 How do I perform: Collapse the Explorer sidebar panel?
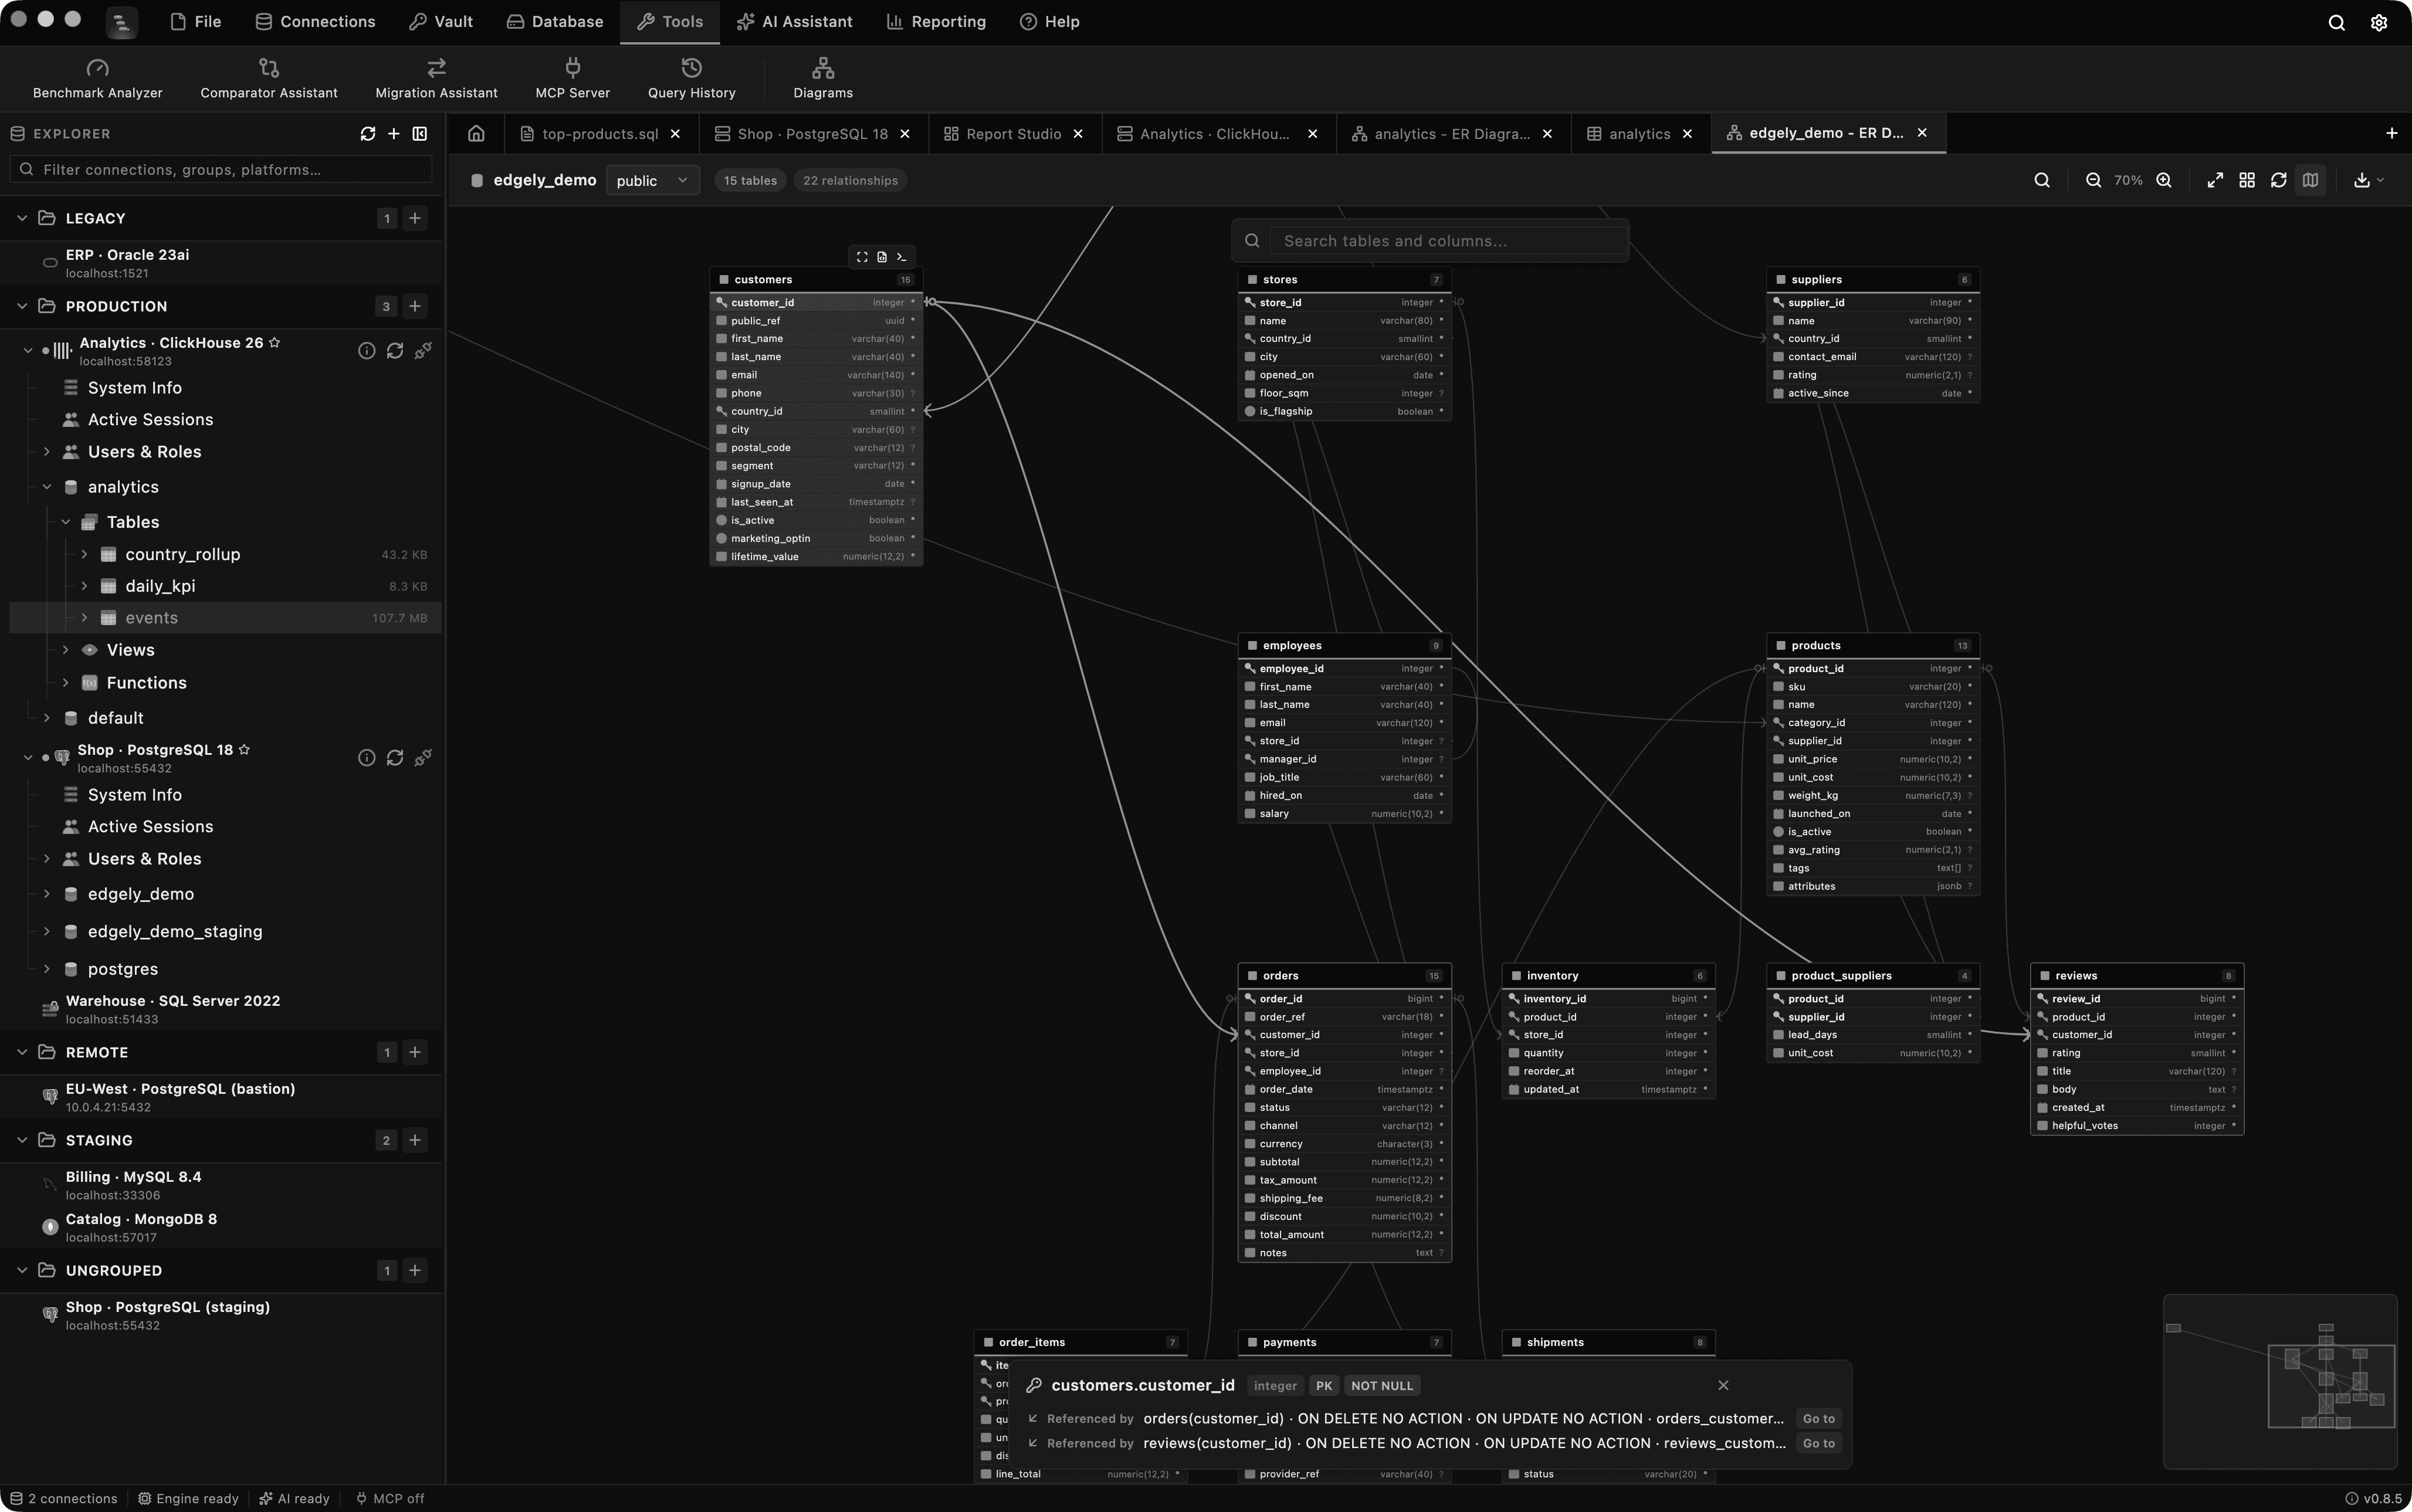click(420, 134)
